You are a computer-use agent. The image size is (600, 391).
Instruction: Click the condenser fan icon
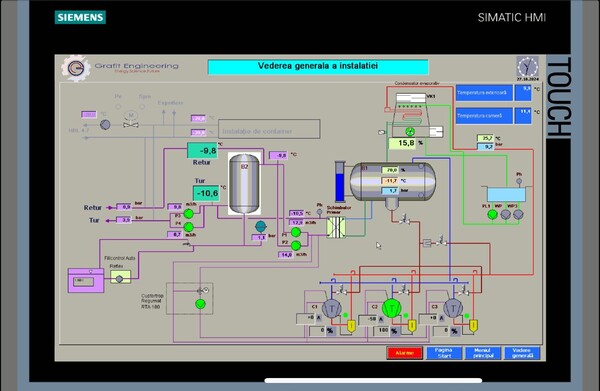click(x=410, y=132)
